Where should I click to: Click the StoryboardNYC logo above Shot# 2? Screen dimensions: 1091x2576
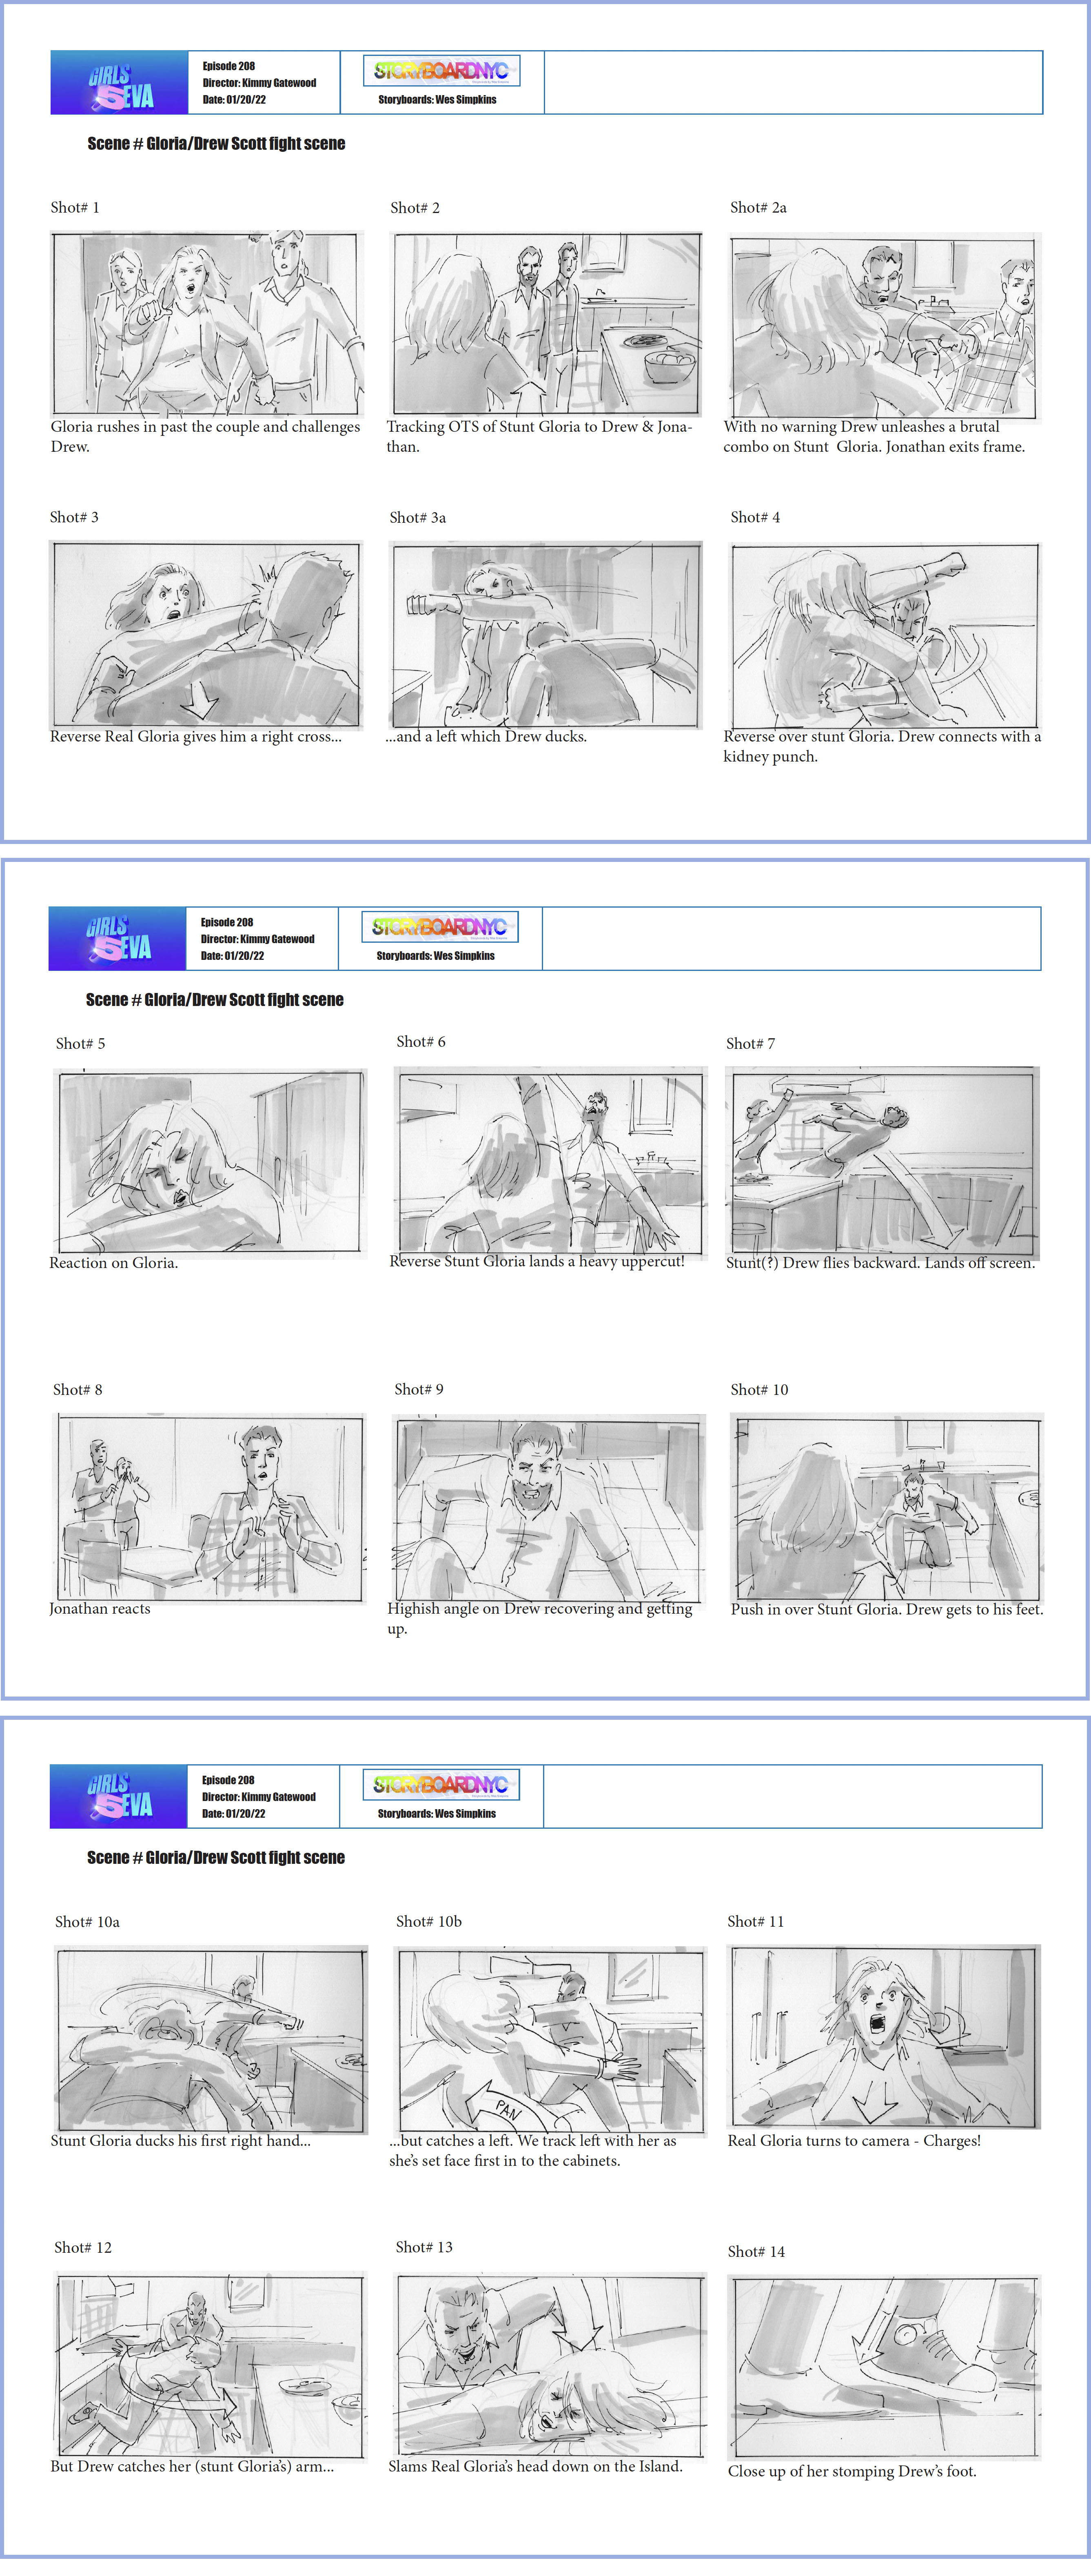coord(441,71)
